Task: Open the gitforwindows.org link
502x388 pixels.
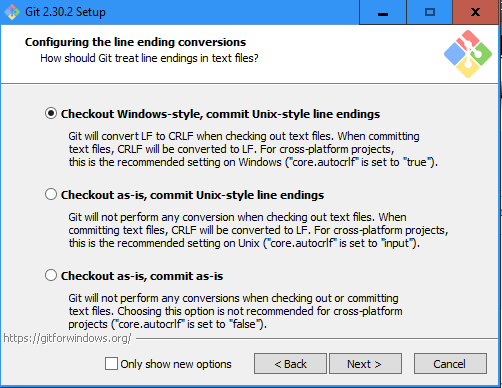Action: (x=67, y=338)
